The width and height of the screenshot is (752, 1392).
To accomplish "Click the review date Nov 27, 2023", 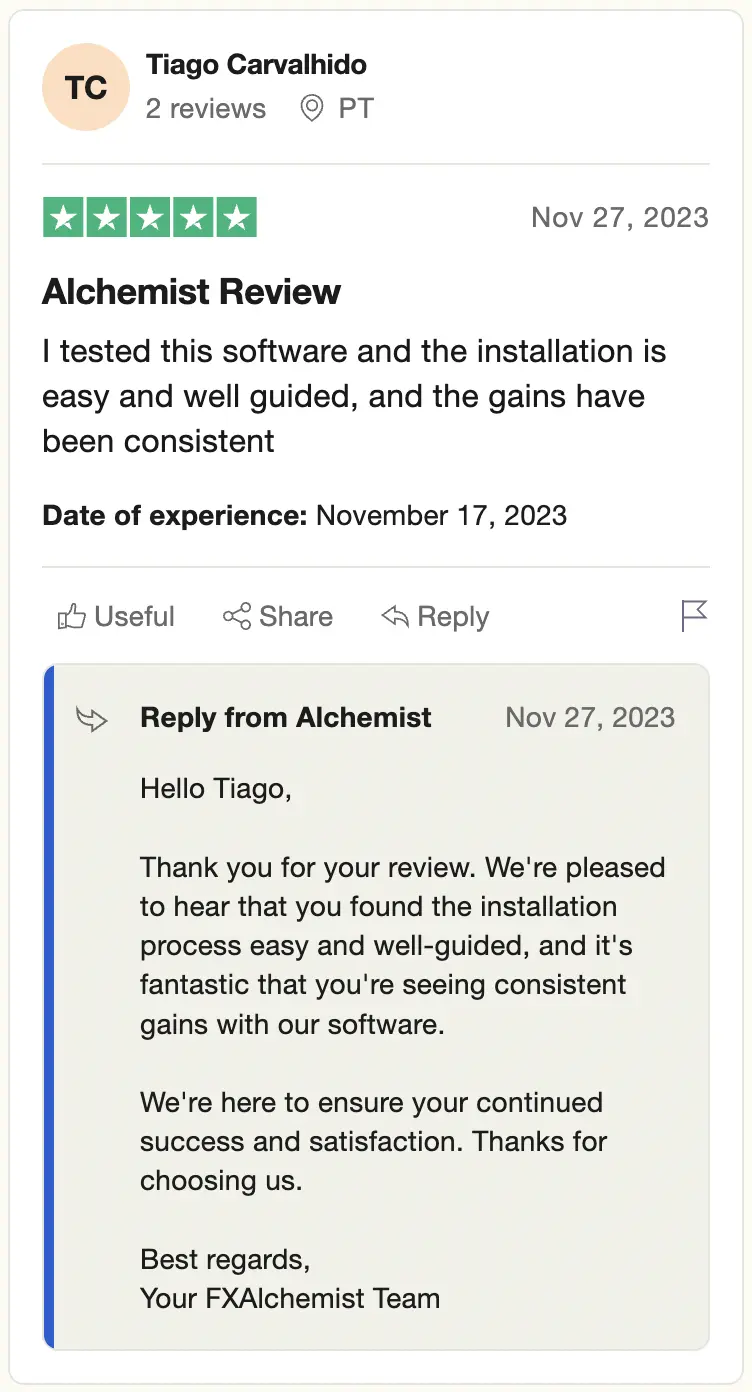I will [619, 218].
